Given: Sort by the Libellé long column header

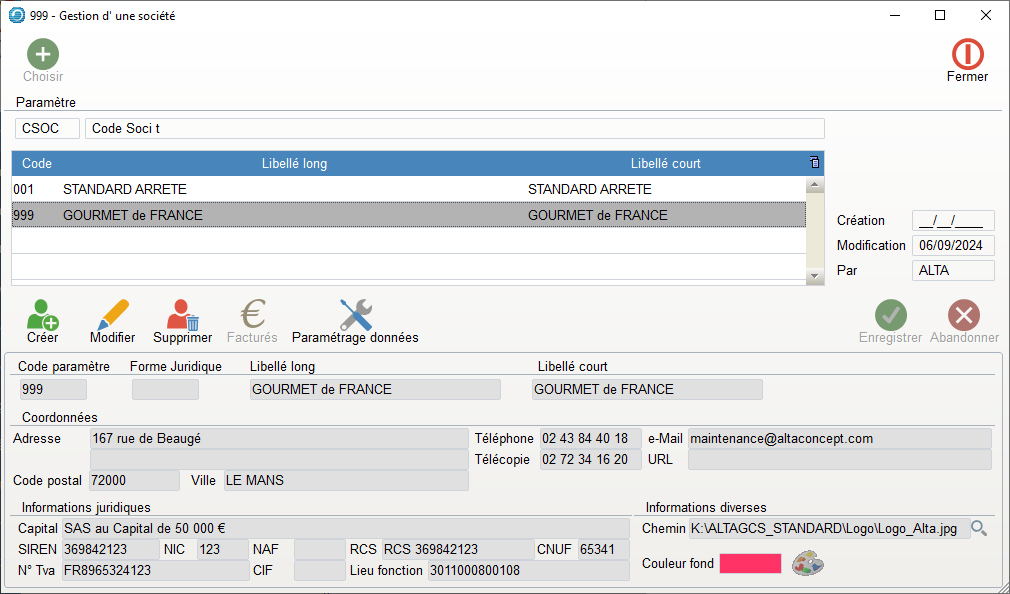Looking at the screenshot, I should tap(294, 163).
